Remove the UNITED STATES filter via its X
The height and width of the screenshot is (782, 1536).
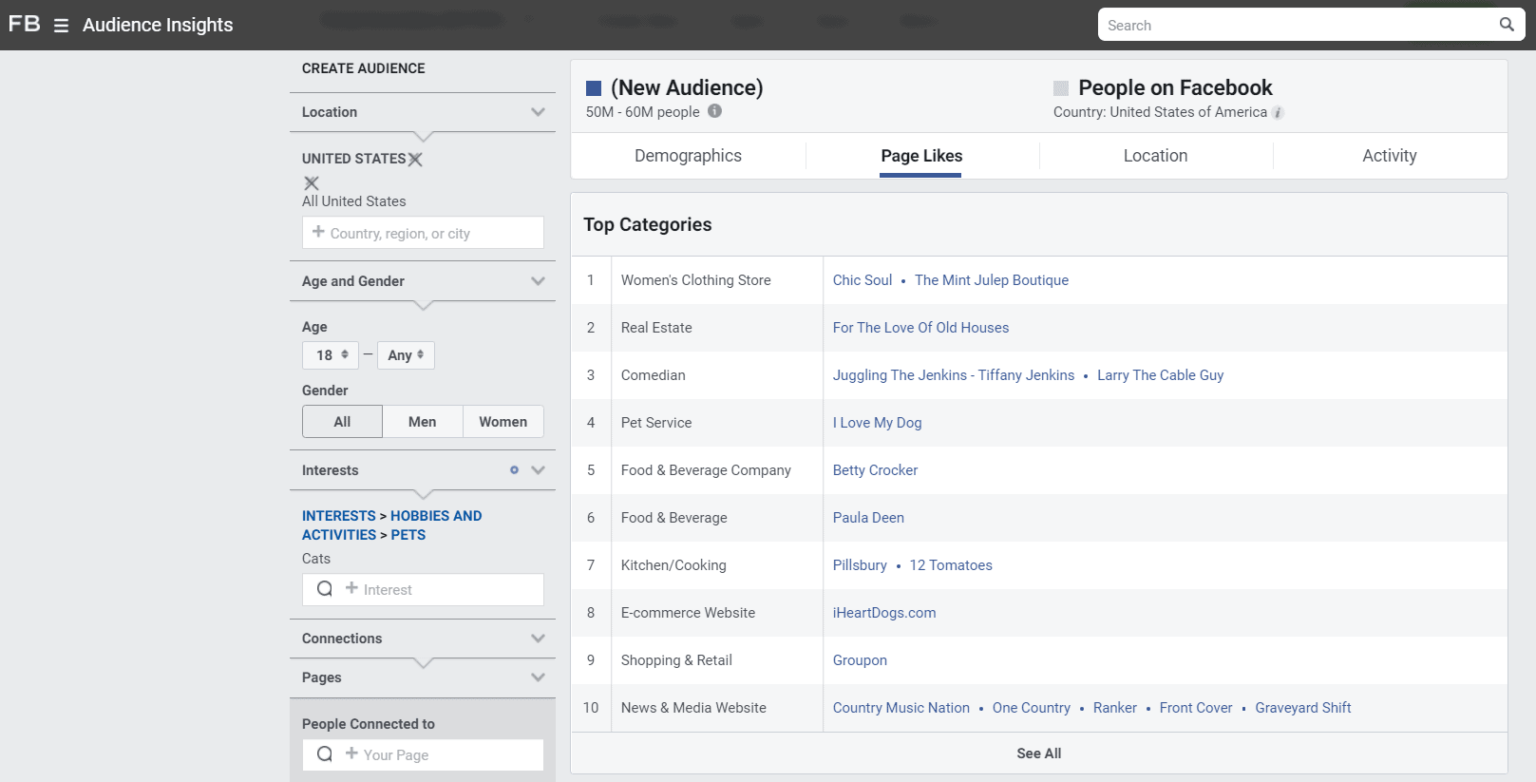(x=415, y=158)
